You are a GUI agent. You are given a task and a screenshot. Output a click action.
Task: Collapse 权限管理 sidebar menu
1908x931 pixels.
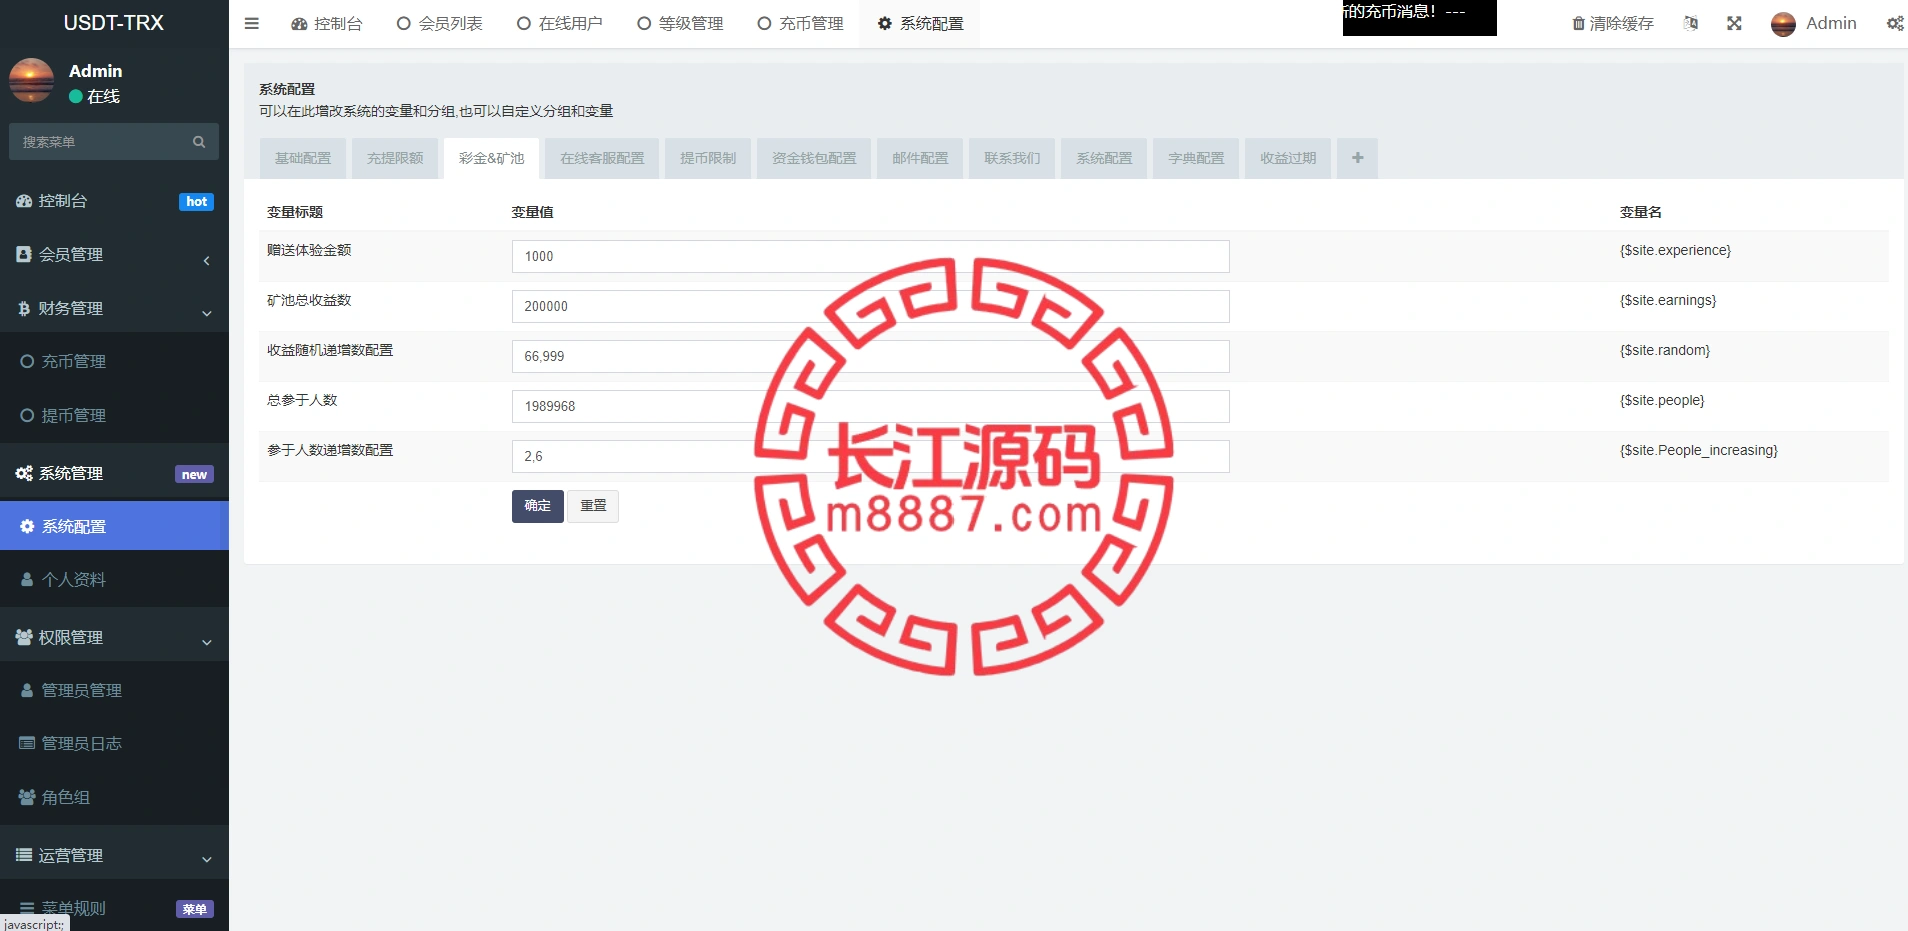click(114, 638)
